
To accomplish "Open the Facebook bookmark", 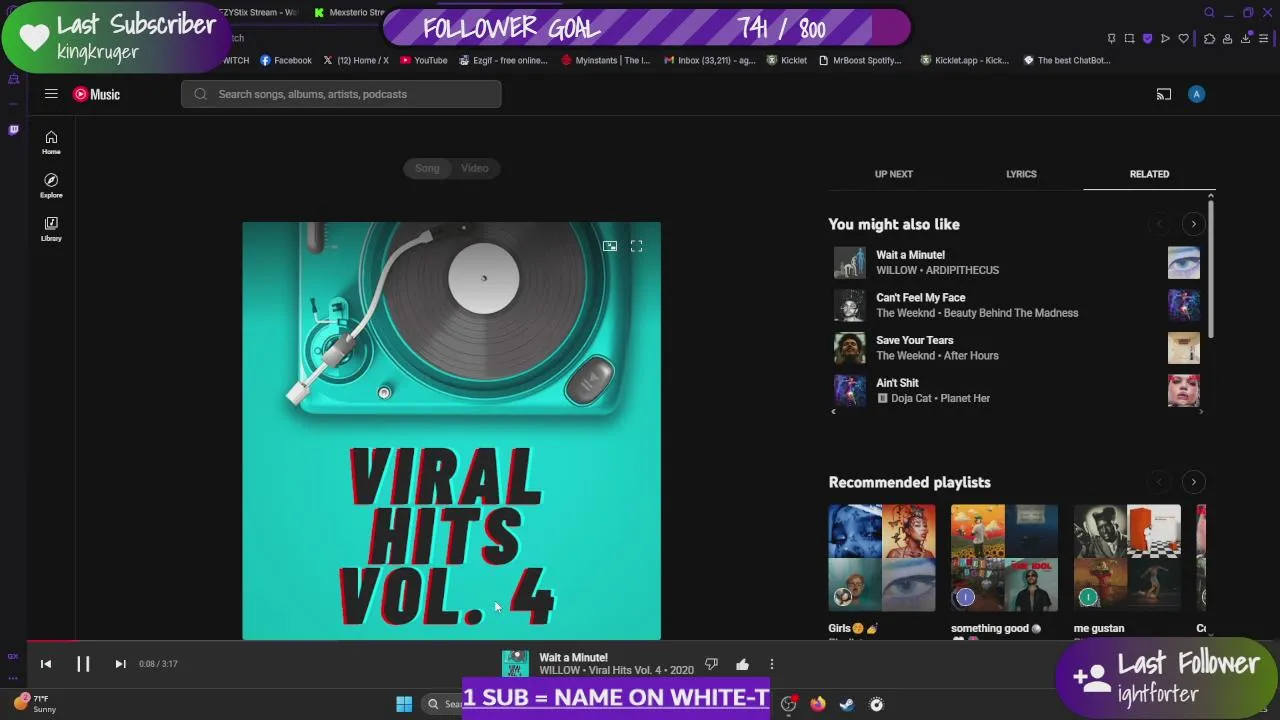I will point(286,60).
